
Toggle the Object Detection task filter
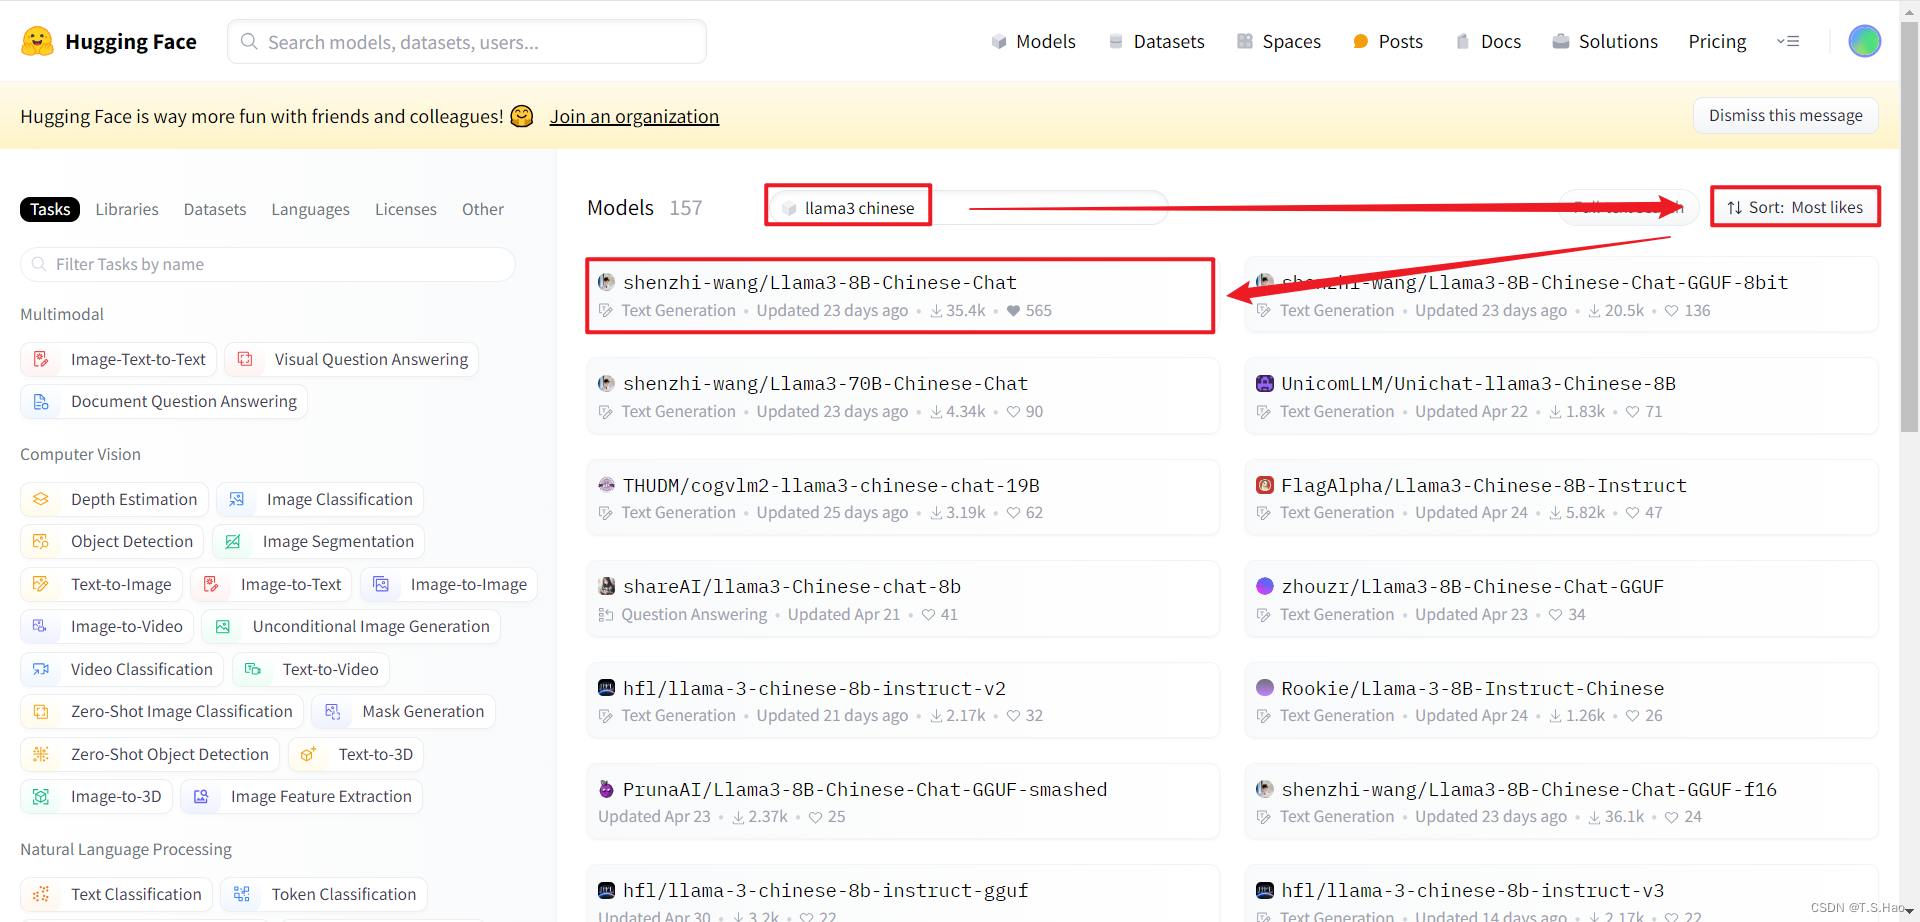[112, 541]
